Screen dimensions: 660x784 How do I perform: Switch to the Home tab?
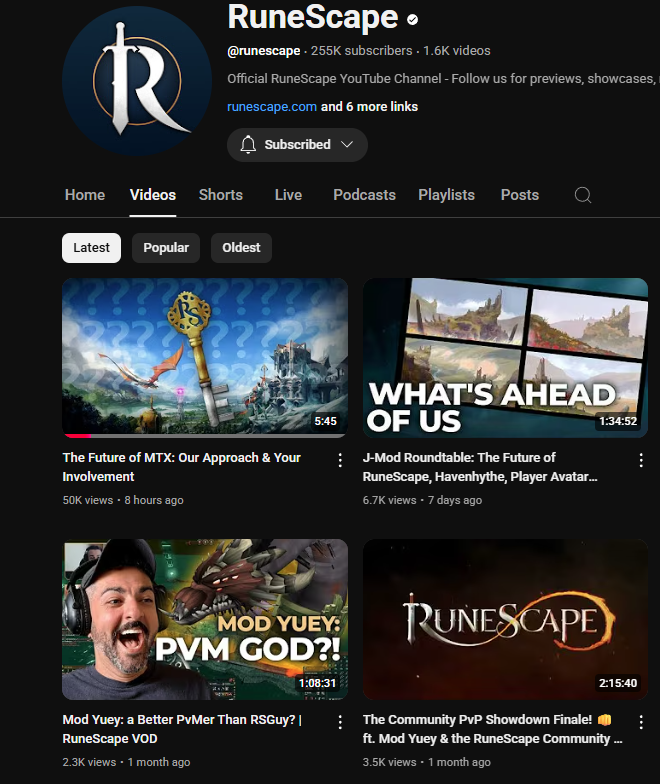coord(85,195)
